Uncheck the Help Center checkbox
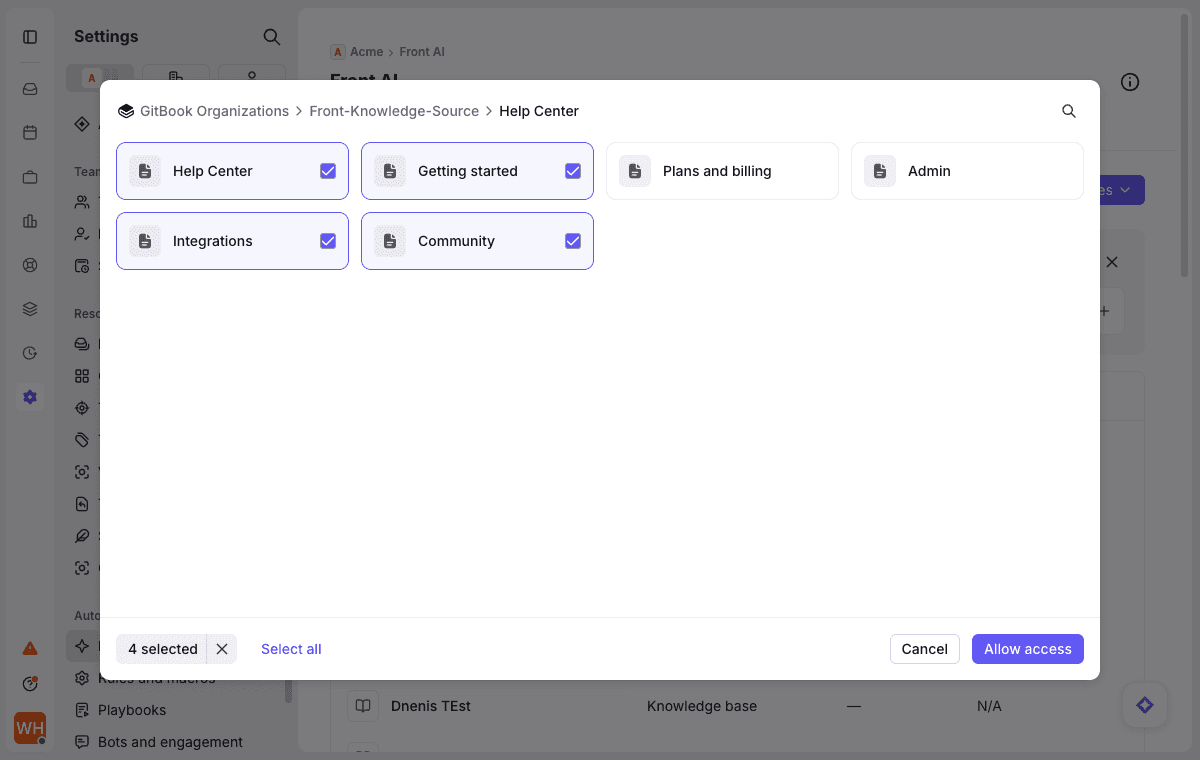The image size is (1200, 760). point(328,171)
